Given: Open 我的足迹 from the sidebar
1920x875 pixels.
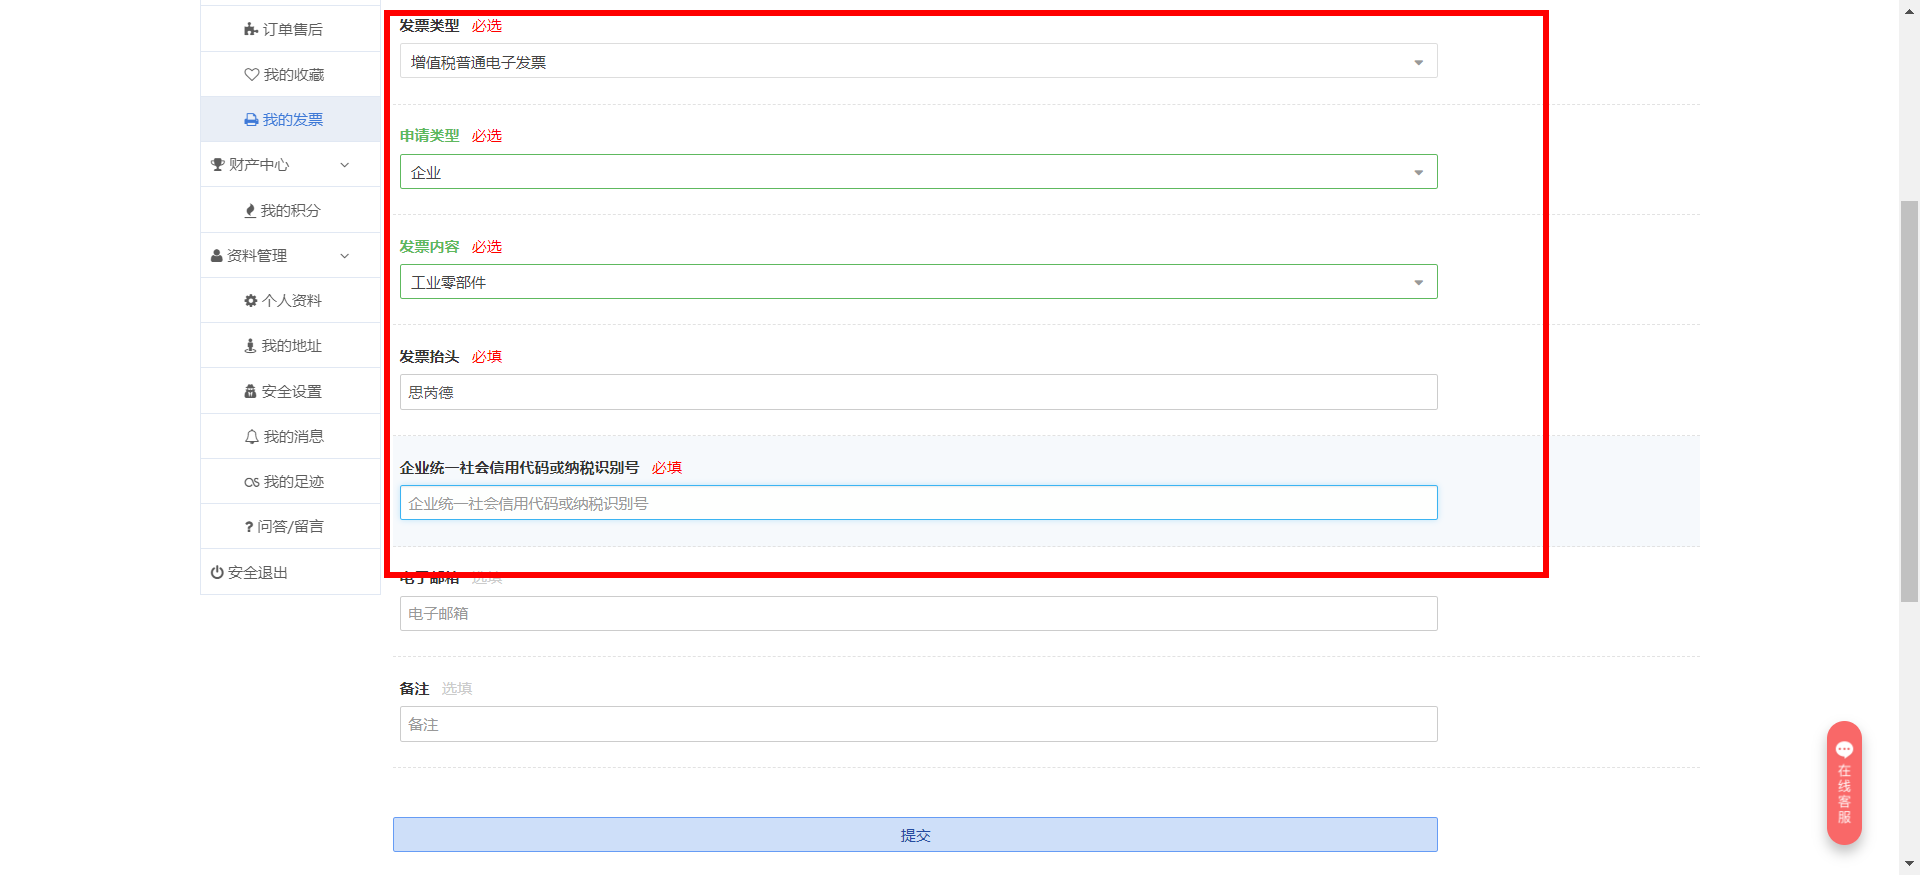Looking at the screenshot, I should point(293,482).
